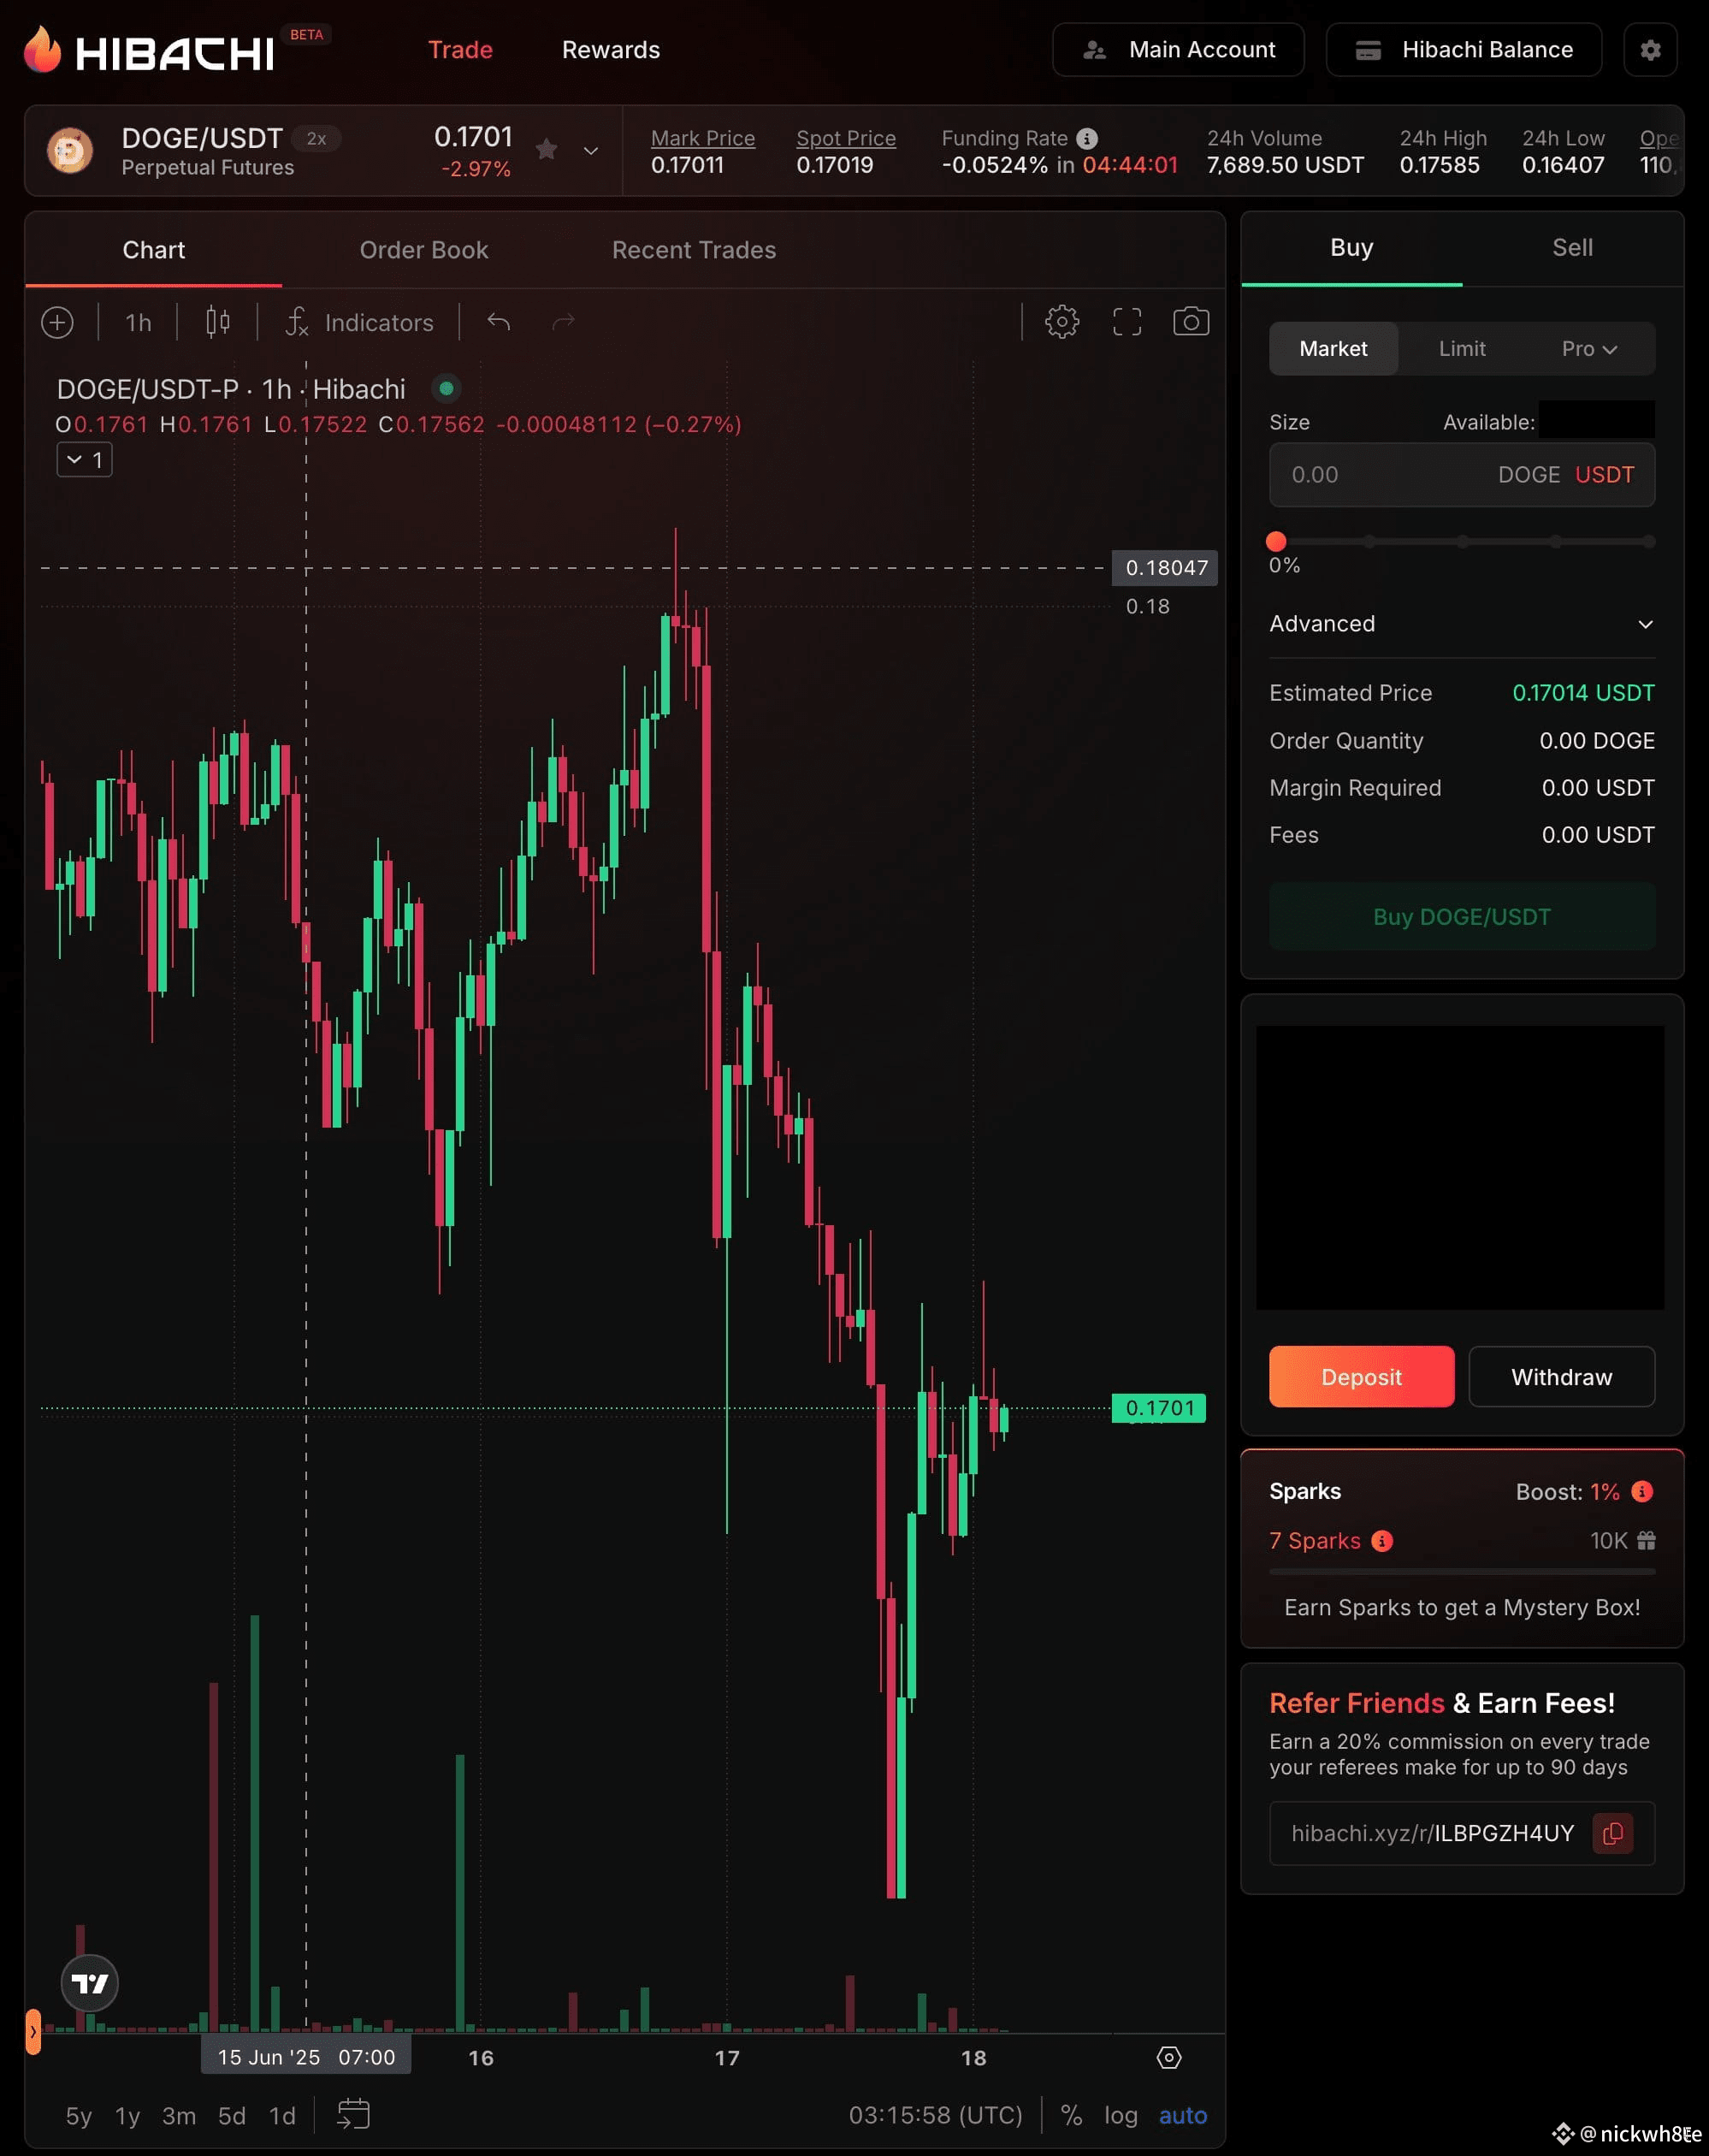Image resolution: width=1709 pixels, height=2156 pixels.
Task: Select Limit order type
Action: pos(1462,348)
